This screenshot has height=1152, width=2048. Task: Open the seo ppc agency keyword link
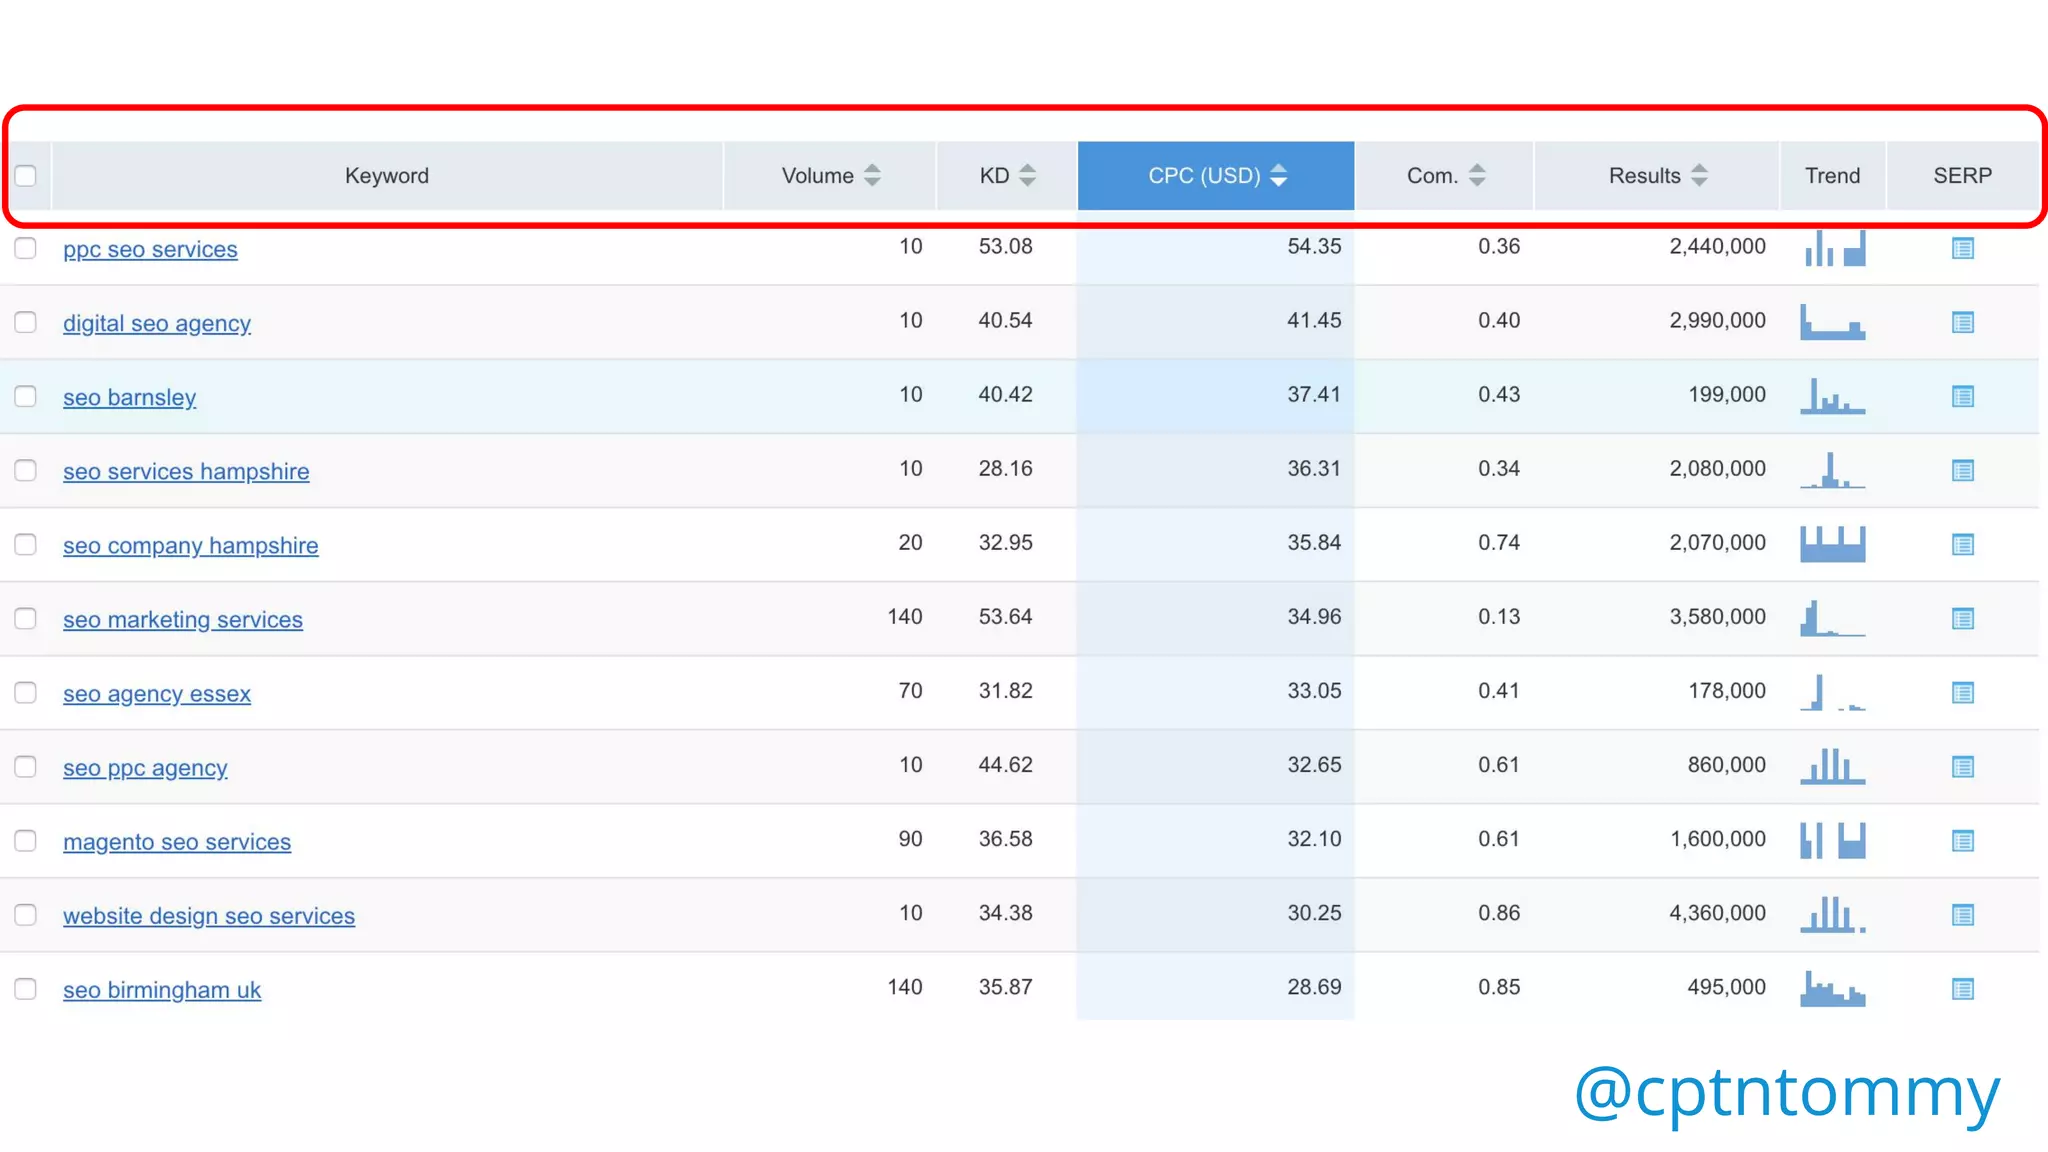(x=145, y=768)
